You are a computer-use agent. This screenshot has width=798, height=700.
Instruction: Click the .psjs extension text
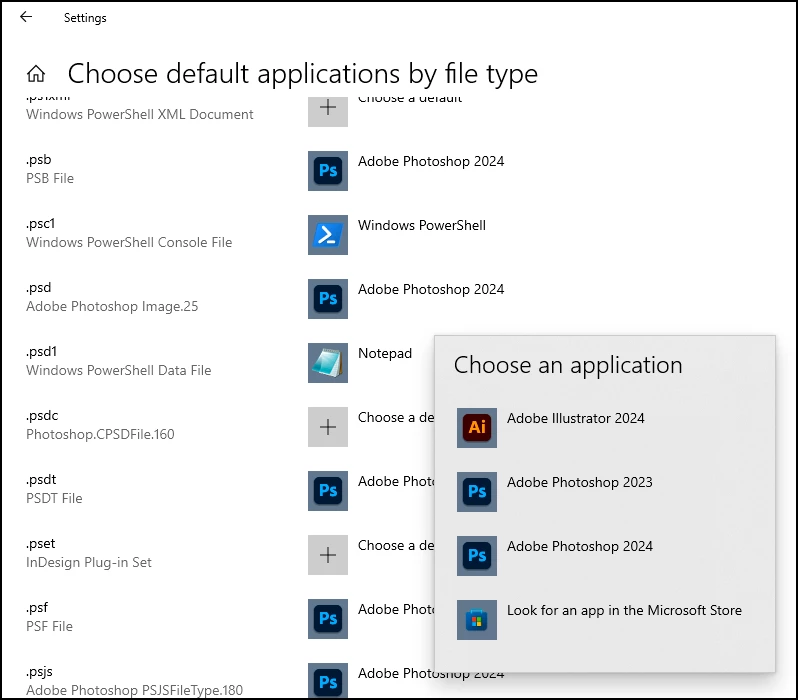click(x=39, y=672)
